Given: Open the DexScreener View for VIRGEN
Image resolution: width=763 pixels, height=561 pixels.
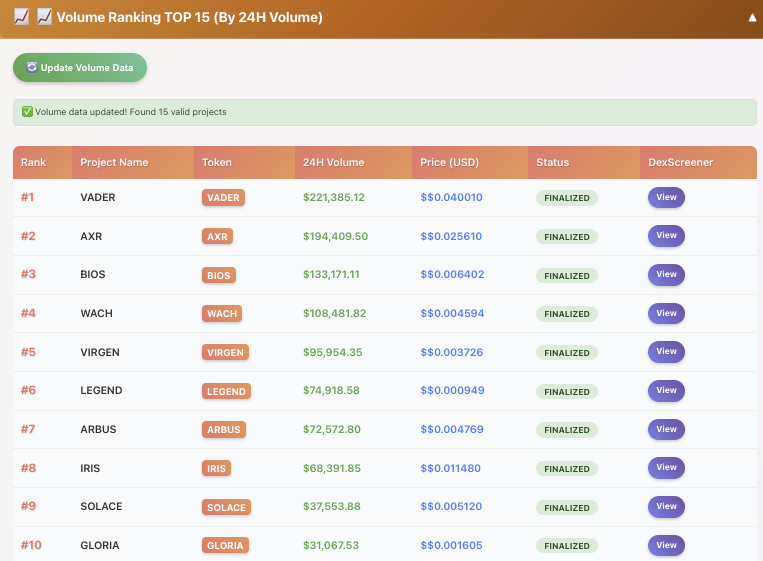Looking at the screenshot, I should (x=666, y=351).
